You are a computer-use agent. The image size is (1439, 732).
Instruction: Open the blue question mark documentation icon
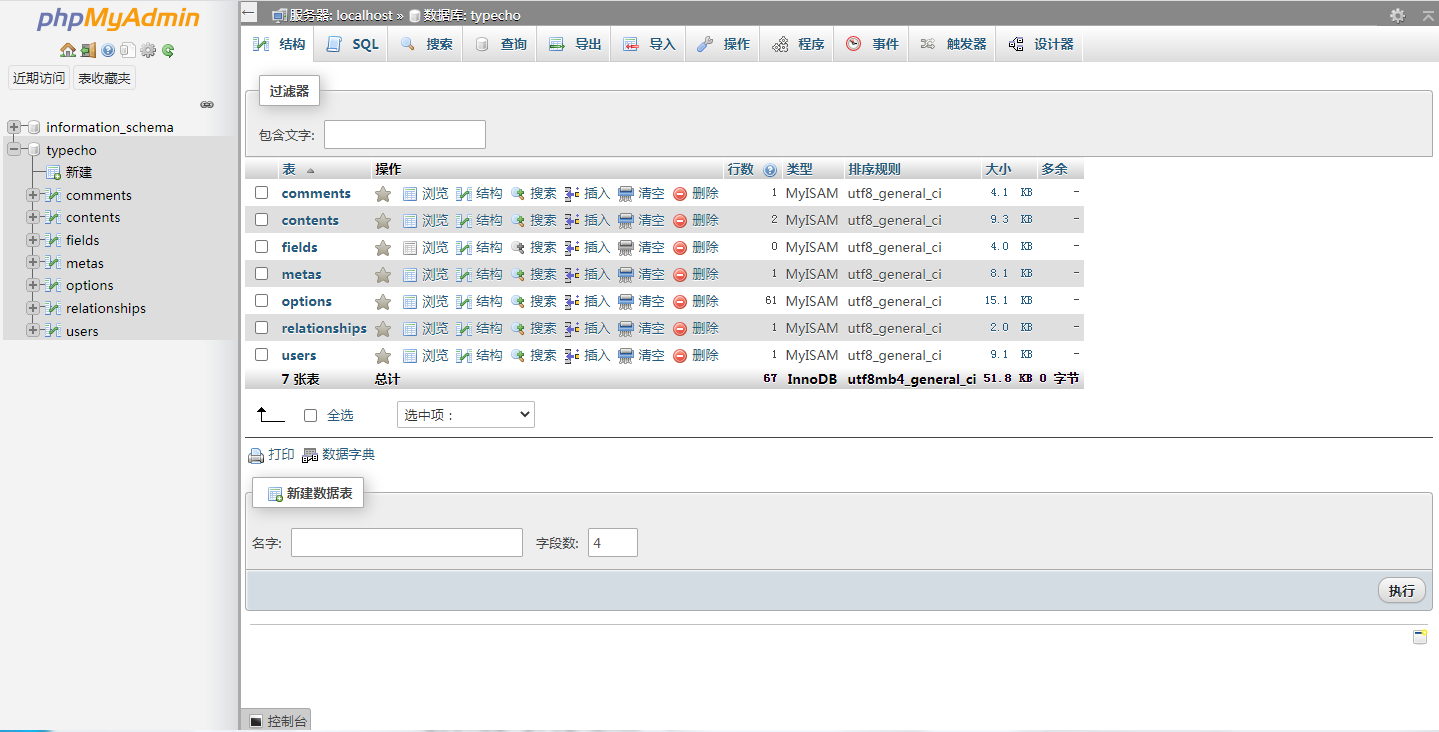coord(108,50)
